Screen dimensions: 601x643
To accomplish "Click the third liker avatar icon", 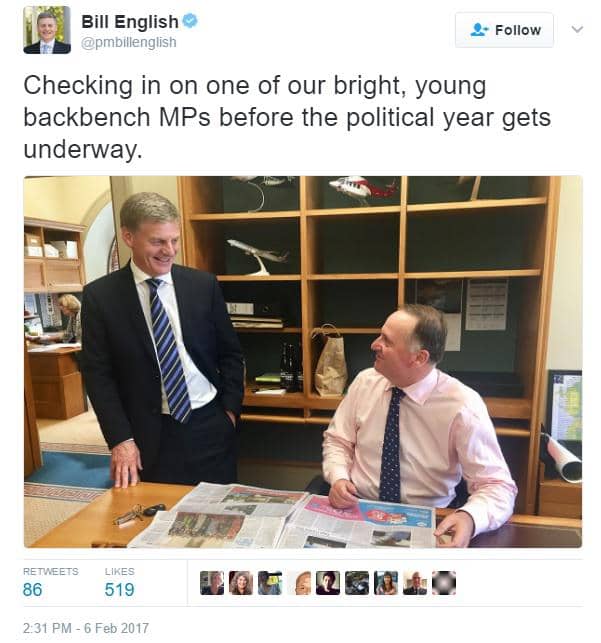I will pyautogui.click(x=270, y=583).
